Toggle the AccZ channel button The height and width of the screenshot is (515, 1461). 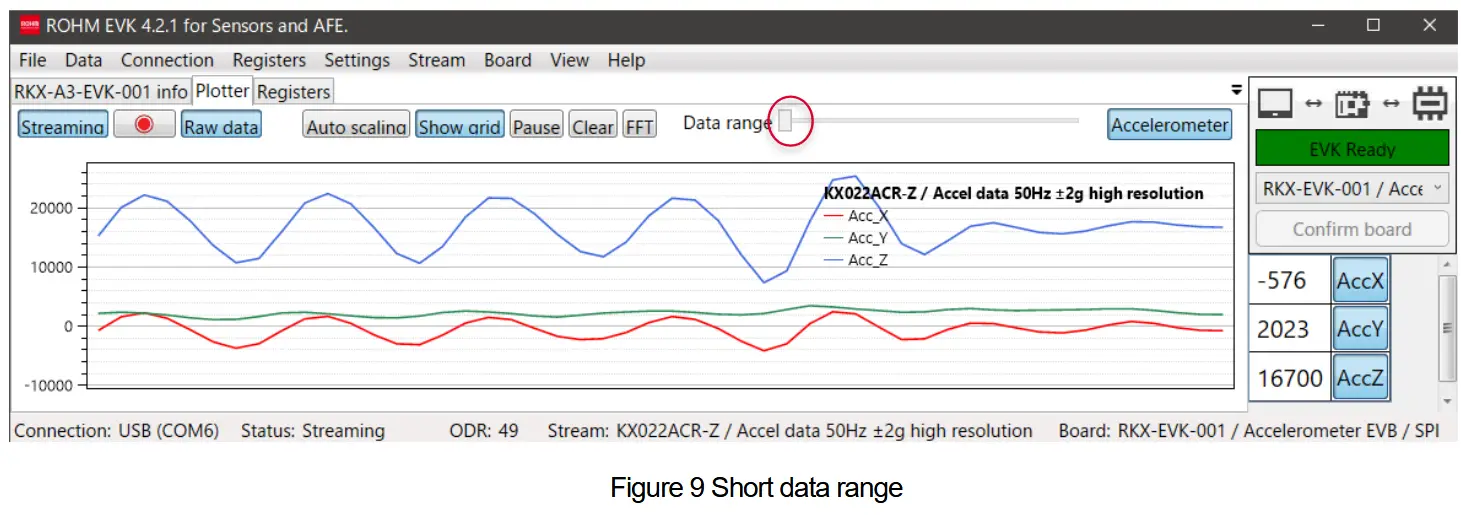click(x=1359, y=377)
